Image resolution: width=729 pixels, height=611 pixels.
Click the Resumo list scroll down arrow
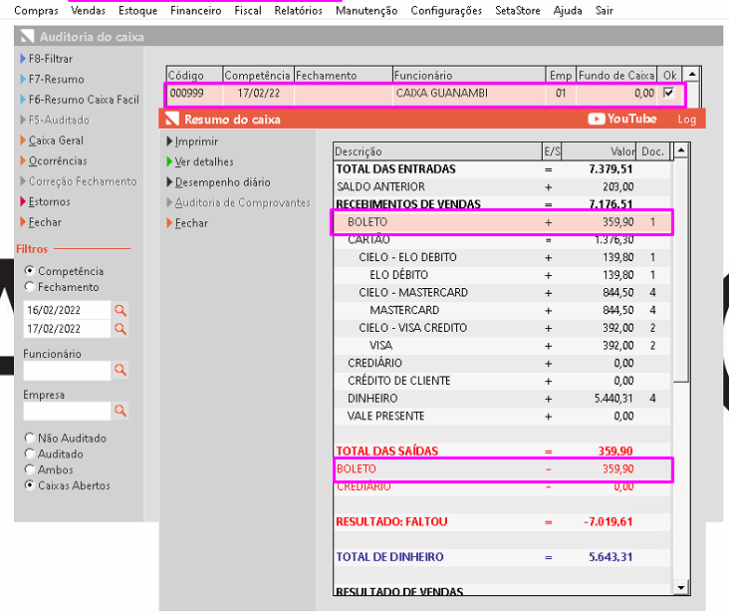pos(681,587)
